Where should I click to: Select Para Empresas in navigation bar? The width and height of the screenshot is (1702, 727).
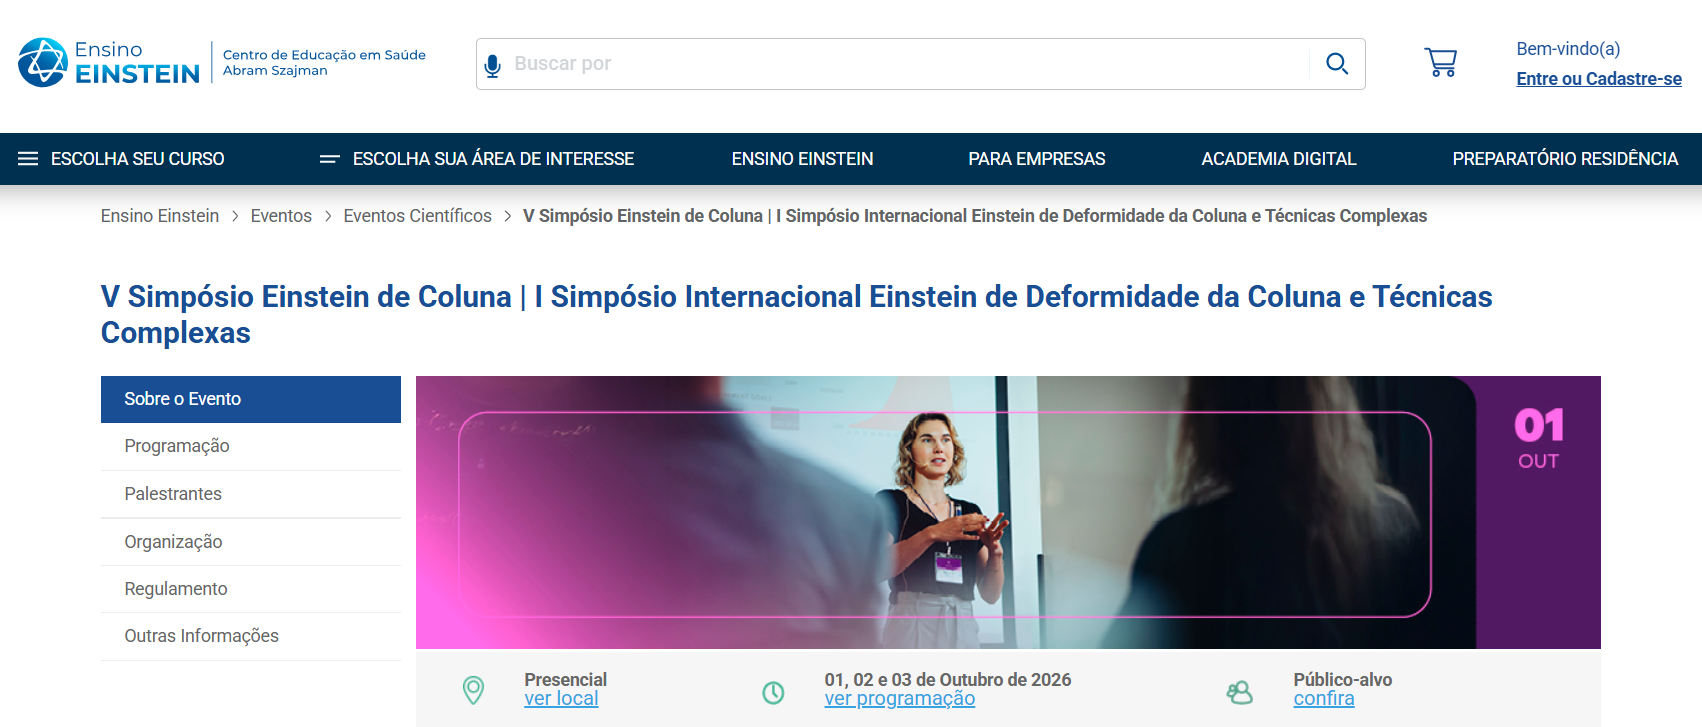[x=1036, y=159]
